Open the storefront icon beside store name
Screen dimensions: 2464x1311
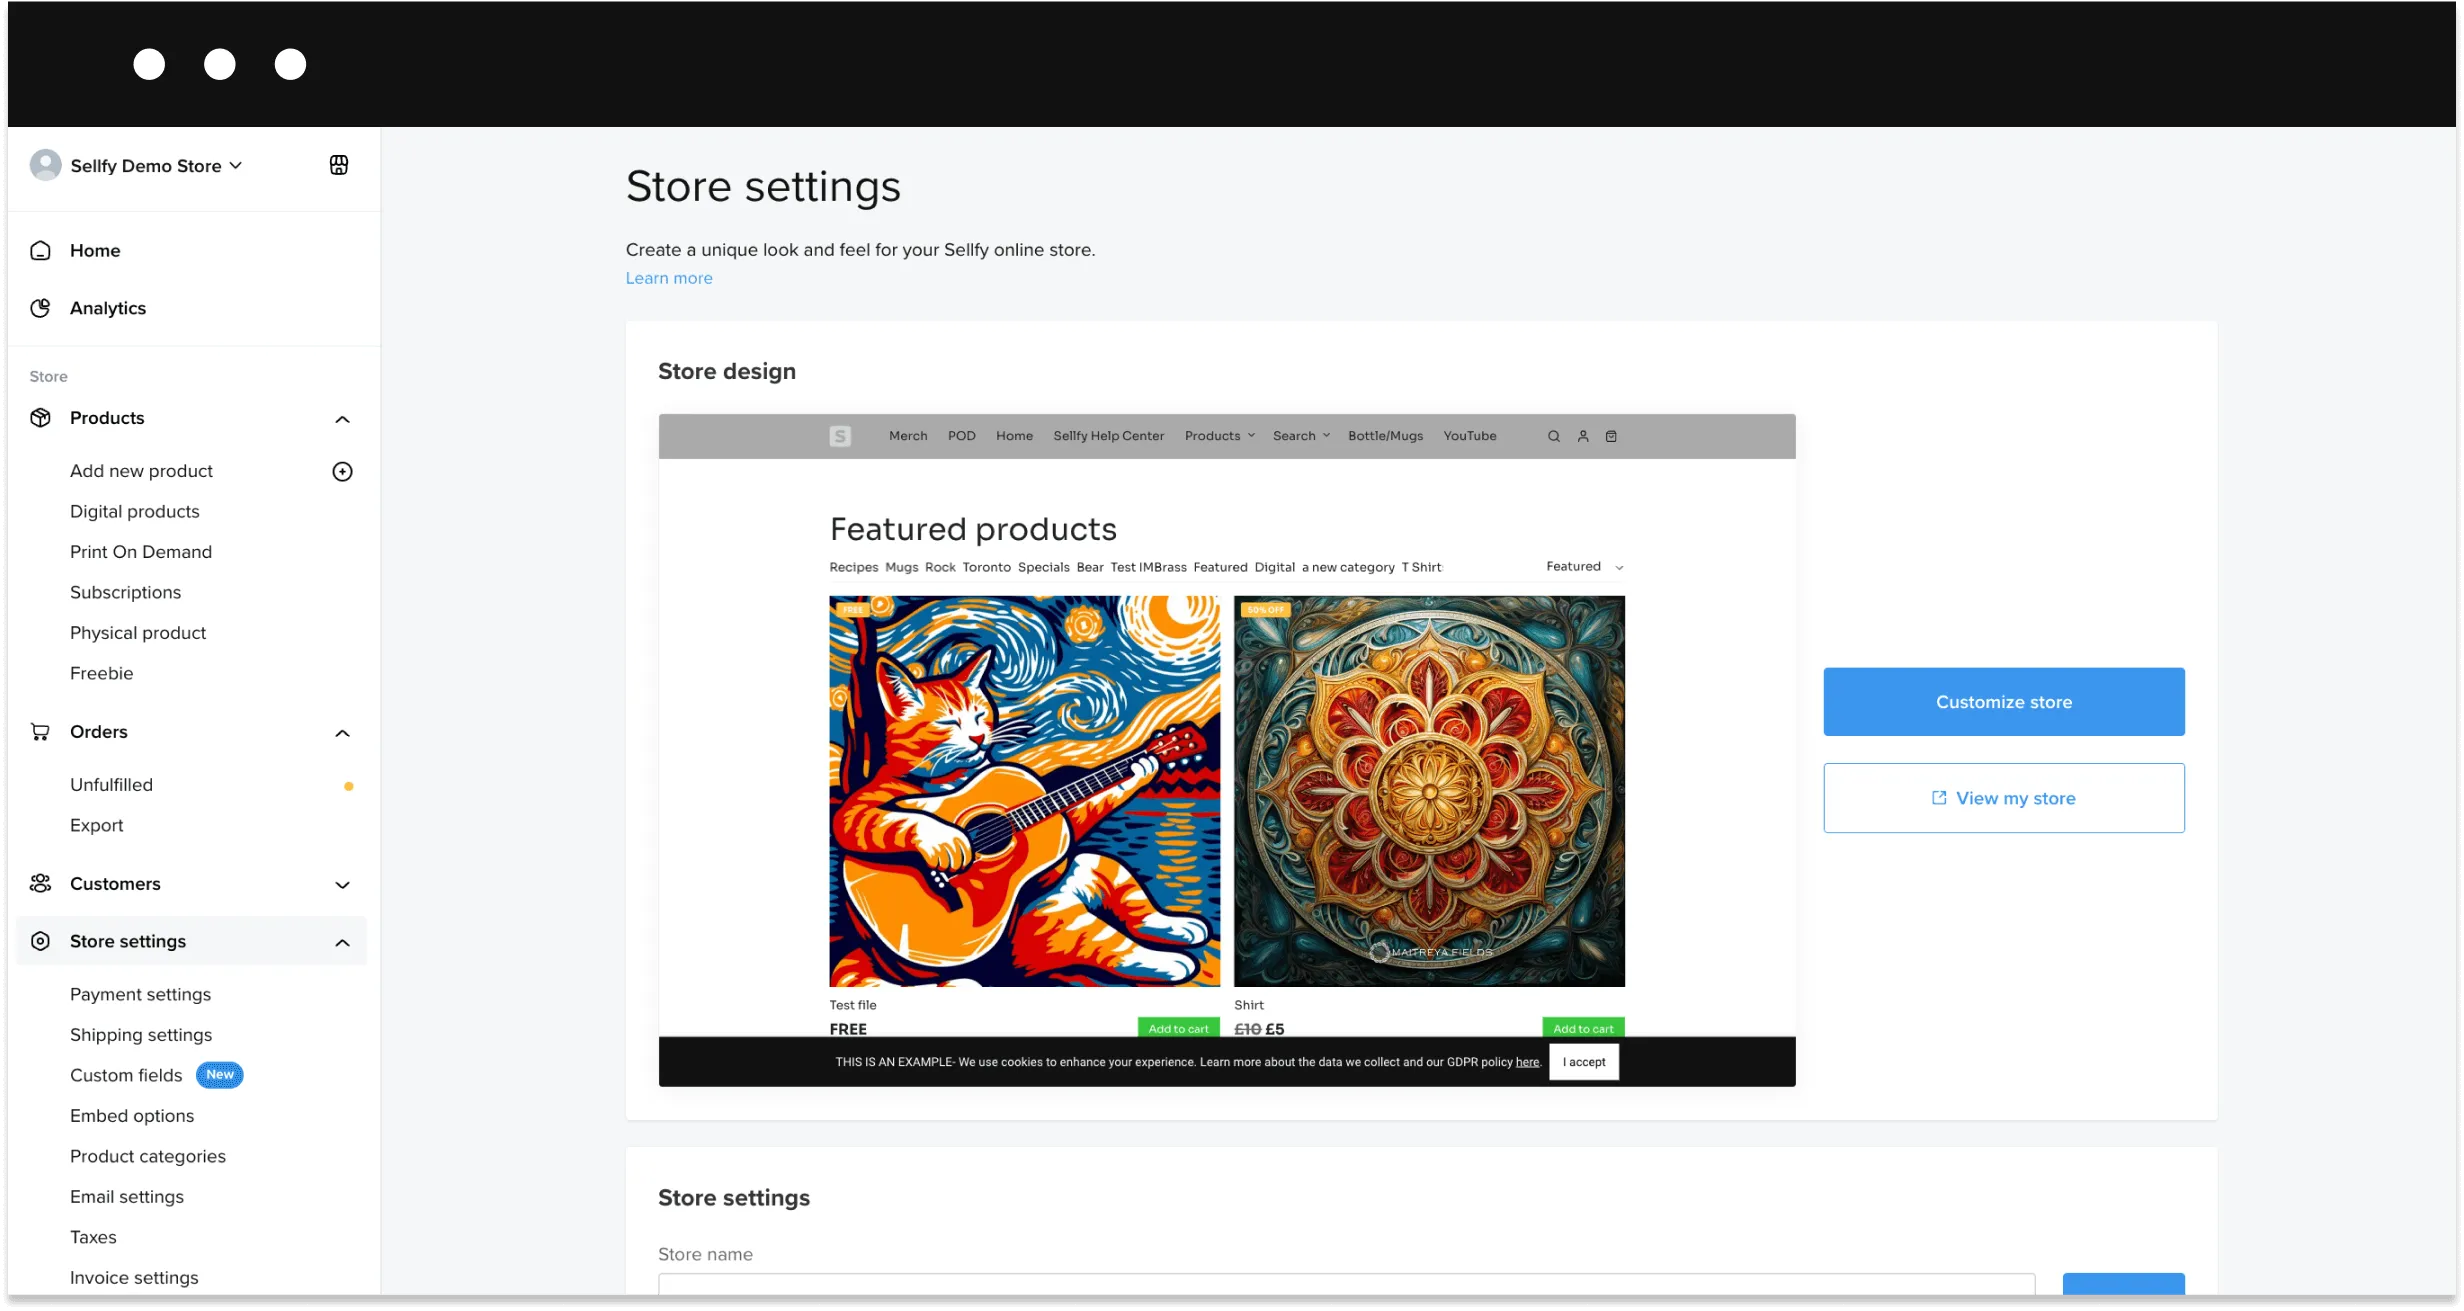339,165
